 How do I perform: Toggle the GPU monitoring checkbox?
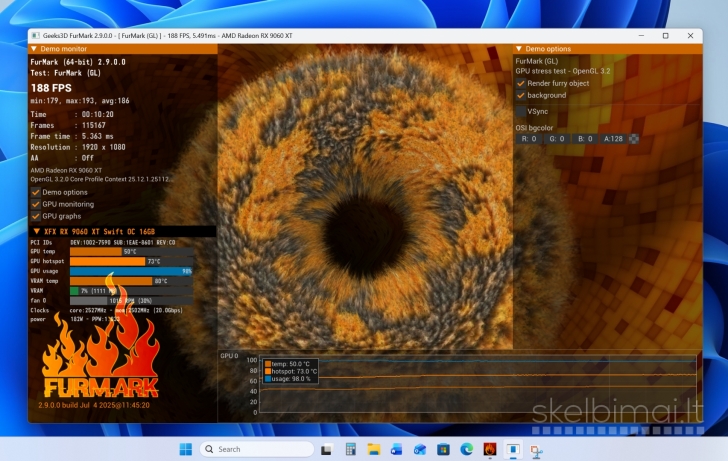click(36, 204)
